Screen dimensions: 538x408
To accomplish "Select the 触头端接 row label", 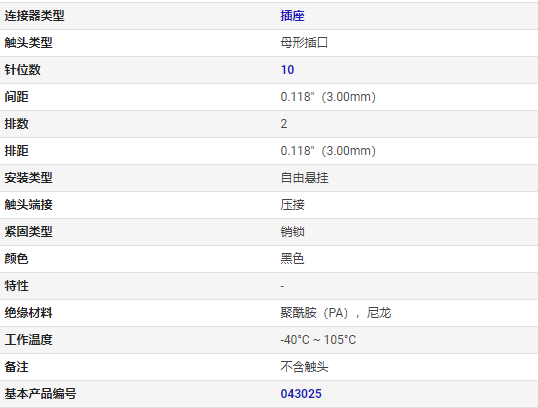I will (x=28, y=205).
